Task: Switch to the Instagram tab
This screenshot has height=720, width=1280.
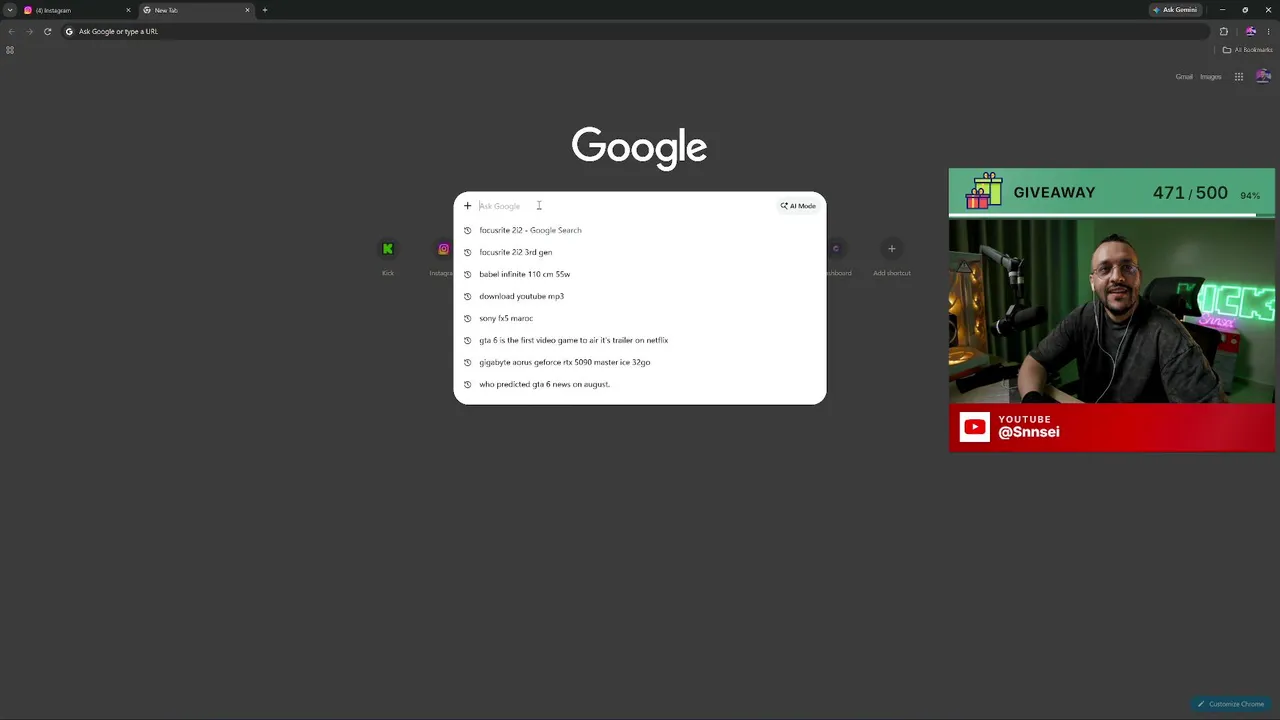Action: [78, 10]
